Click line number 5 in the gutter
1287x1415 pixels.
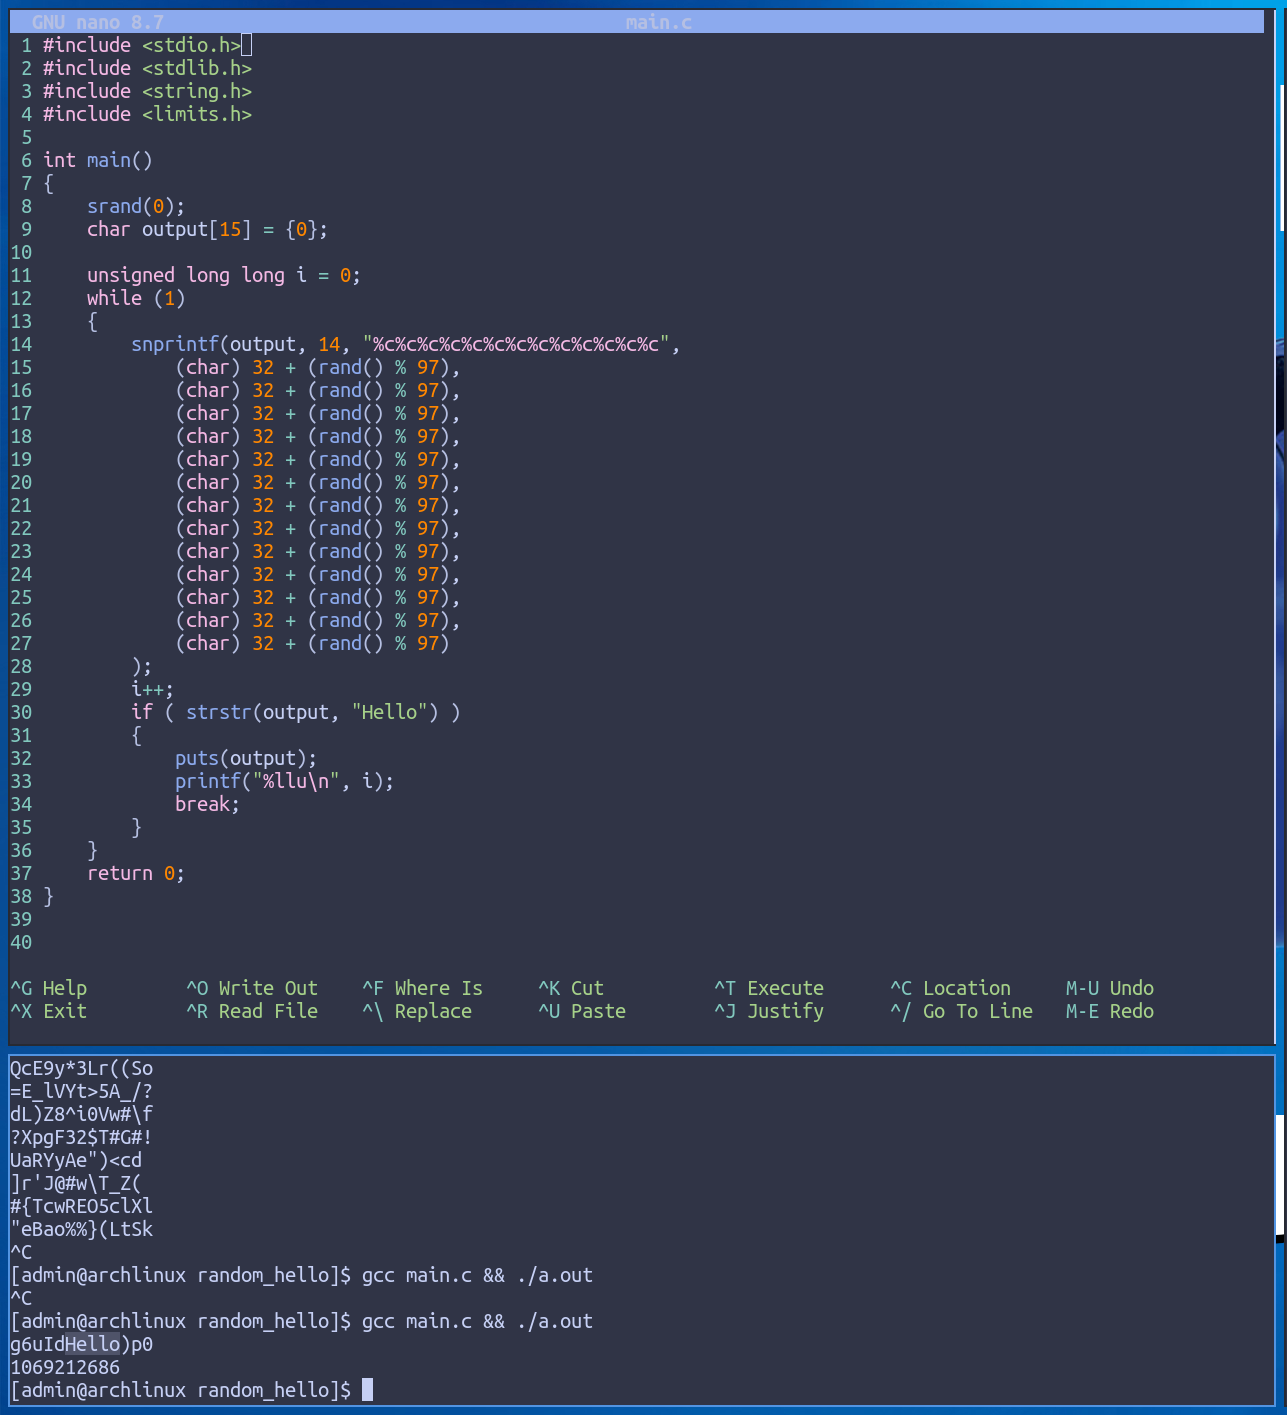[27, 137]
